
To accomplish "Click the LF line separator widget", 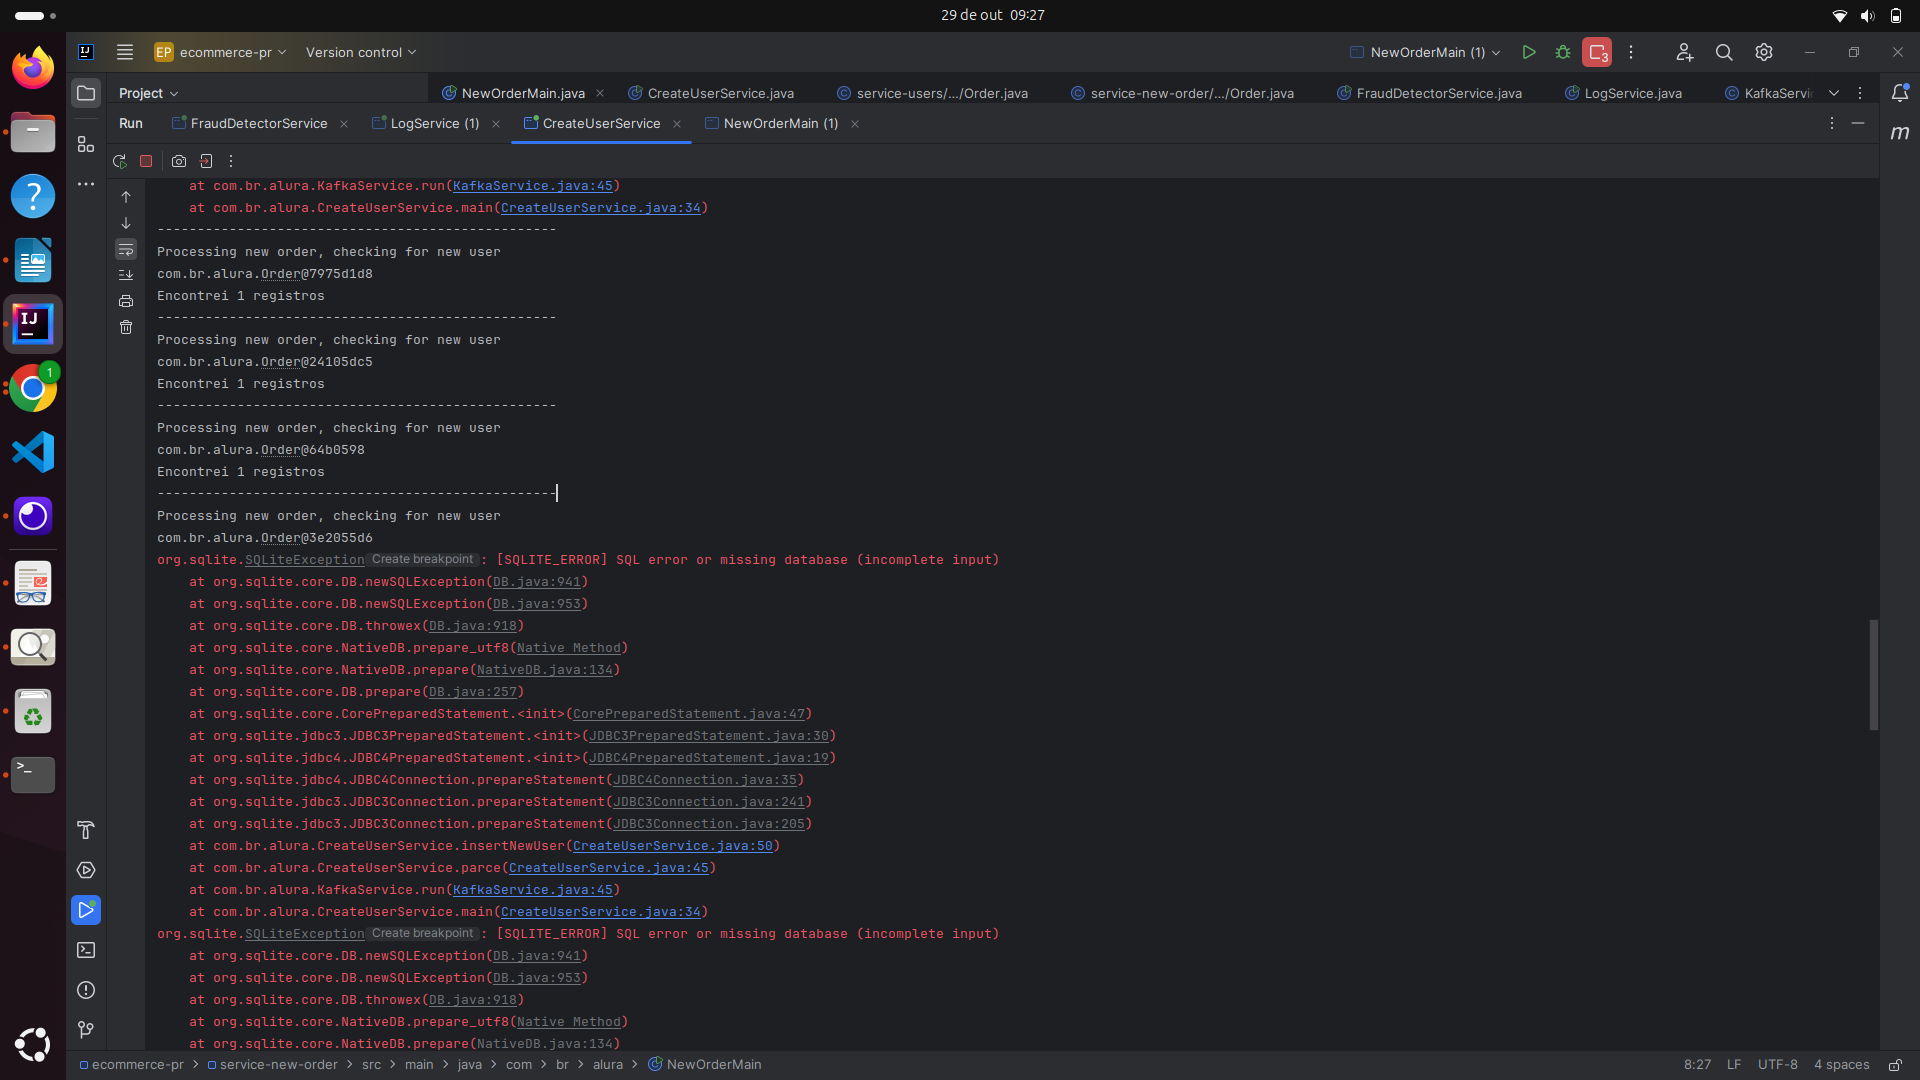I will tap(1734, 1064).
